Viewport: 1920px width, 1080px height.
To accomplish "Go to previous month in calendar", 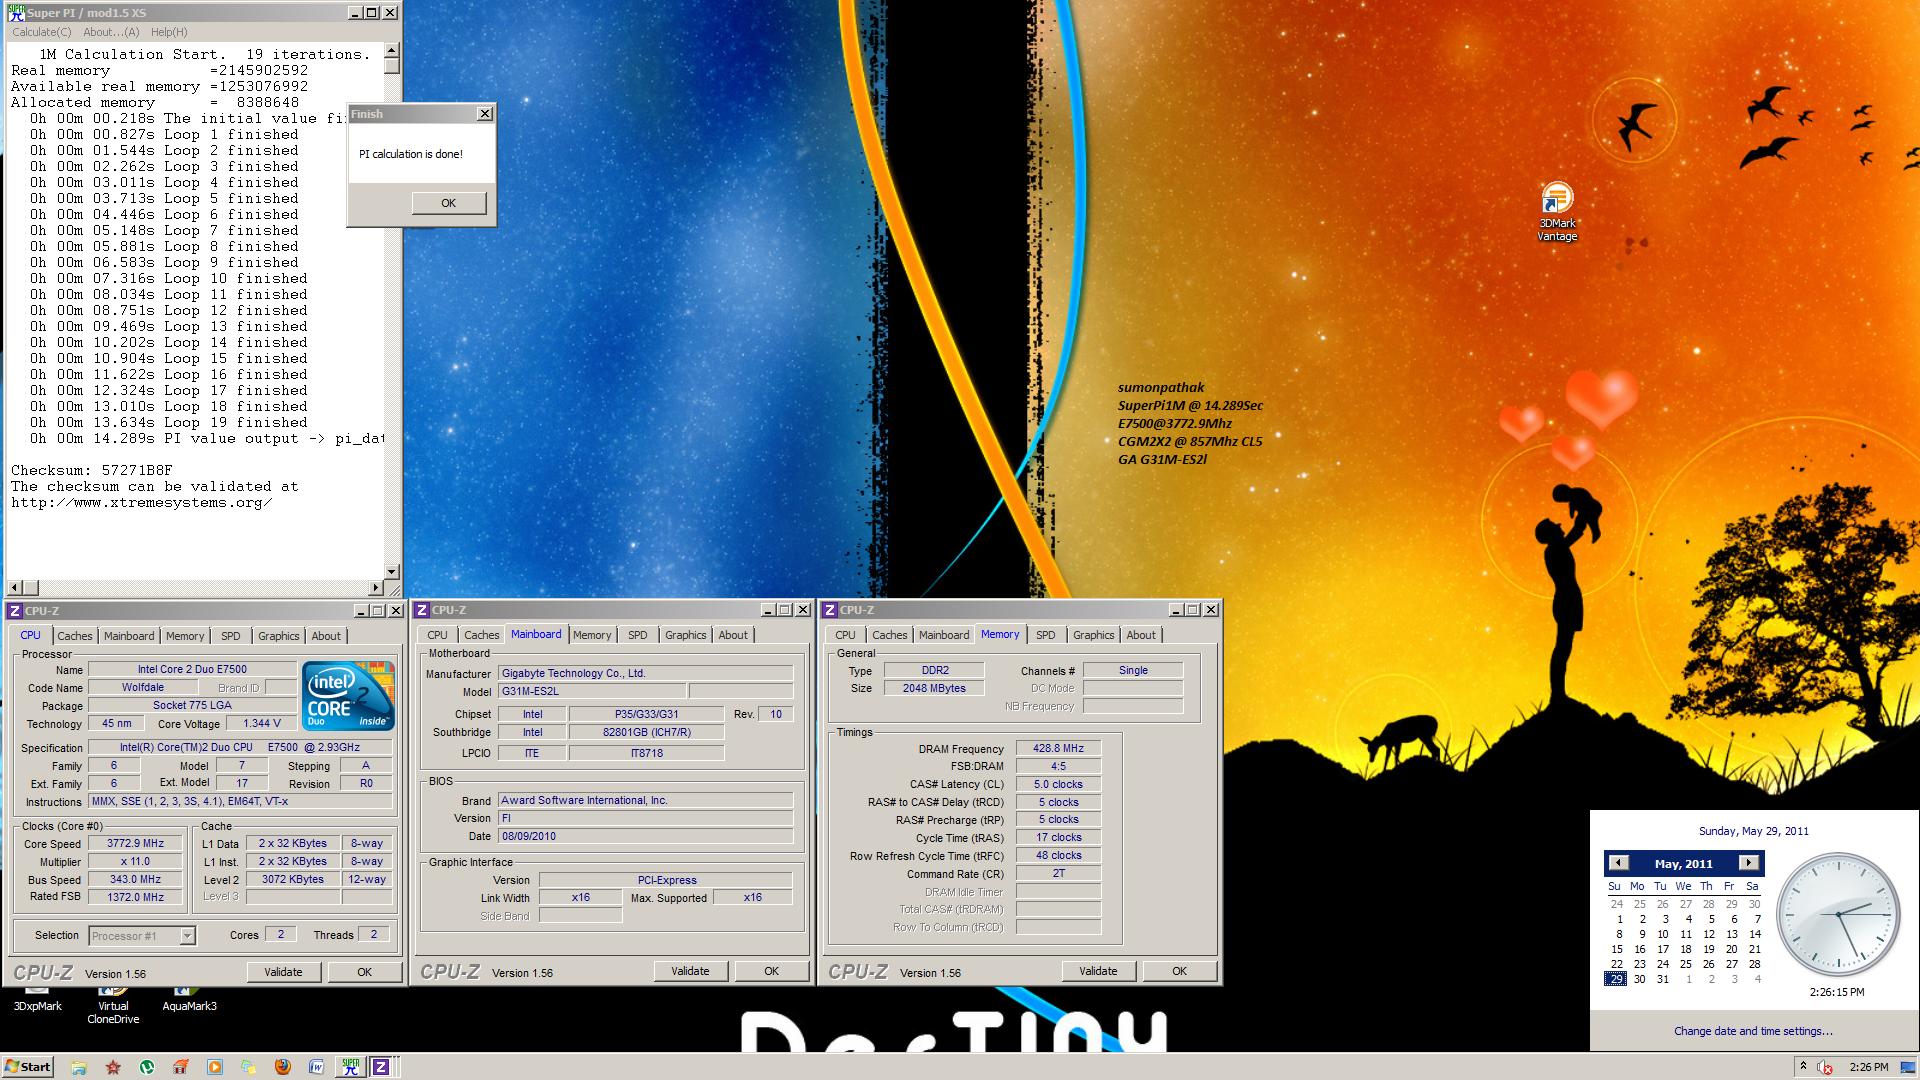I will pyautogui.click(x=1619, y=863).
